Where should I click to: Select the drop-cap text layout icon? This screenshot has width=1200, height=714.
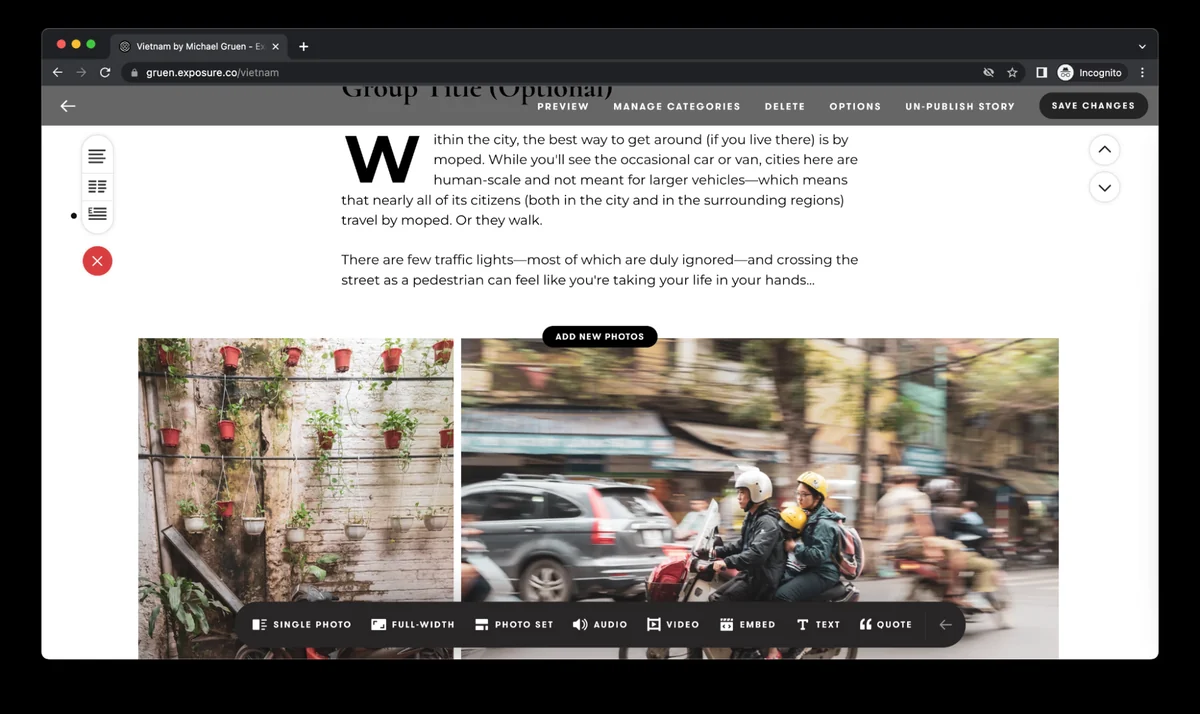[x=97, y=213]
